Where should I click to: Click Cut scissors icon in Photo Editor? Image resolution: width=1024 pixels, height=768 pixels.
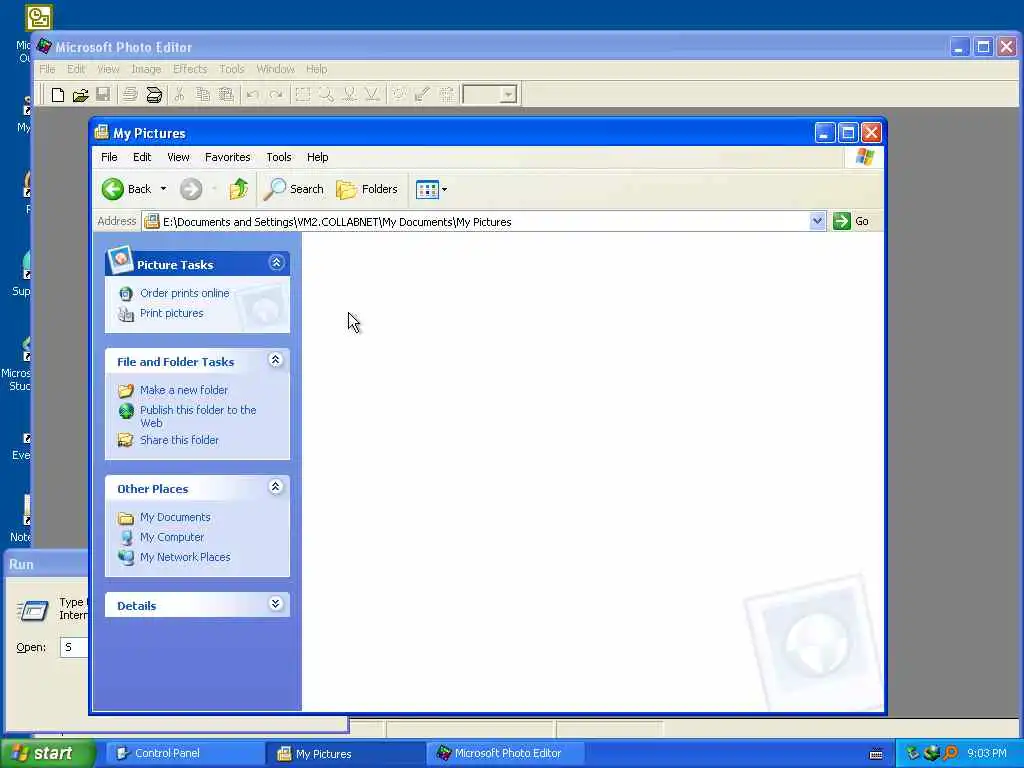pyautogui.click(x=179, y=95)
